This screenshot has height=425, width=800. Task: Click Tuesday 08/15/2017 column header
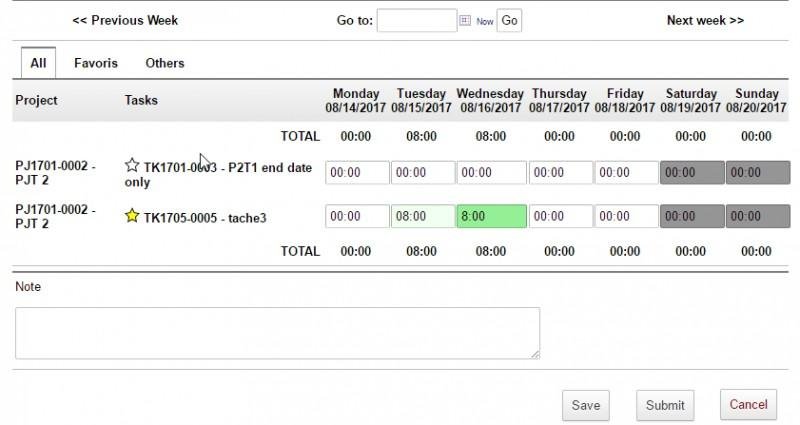click(x=421, y=101)
